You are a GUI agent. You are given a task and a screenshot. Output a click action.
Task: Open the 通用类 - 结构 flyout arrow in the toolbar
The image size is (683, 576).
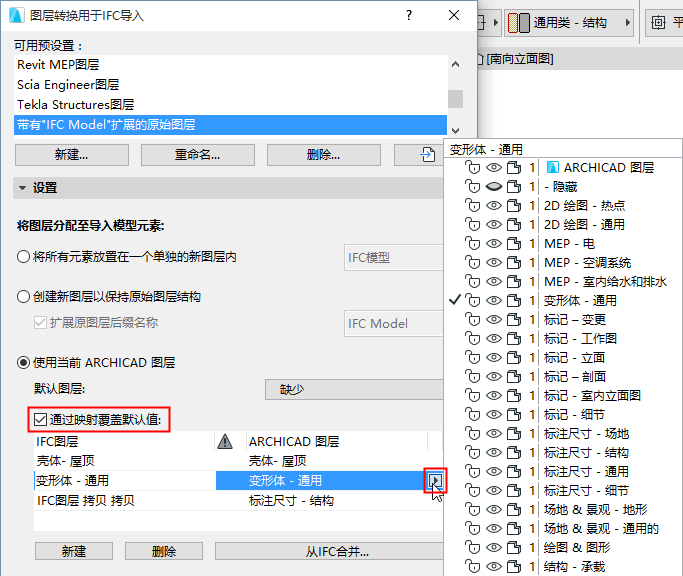(x=628, y=23)
